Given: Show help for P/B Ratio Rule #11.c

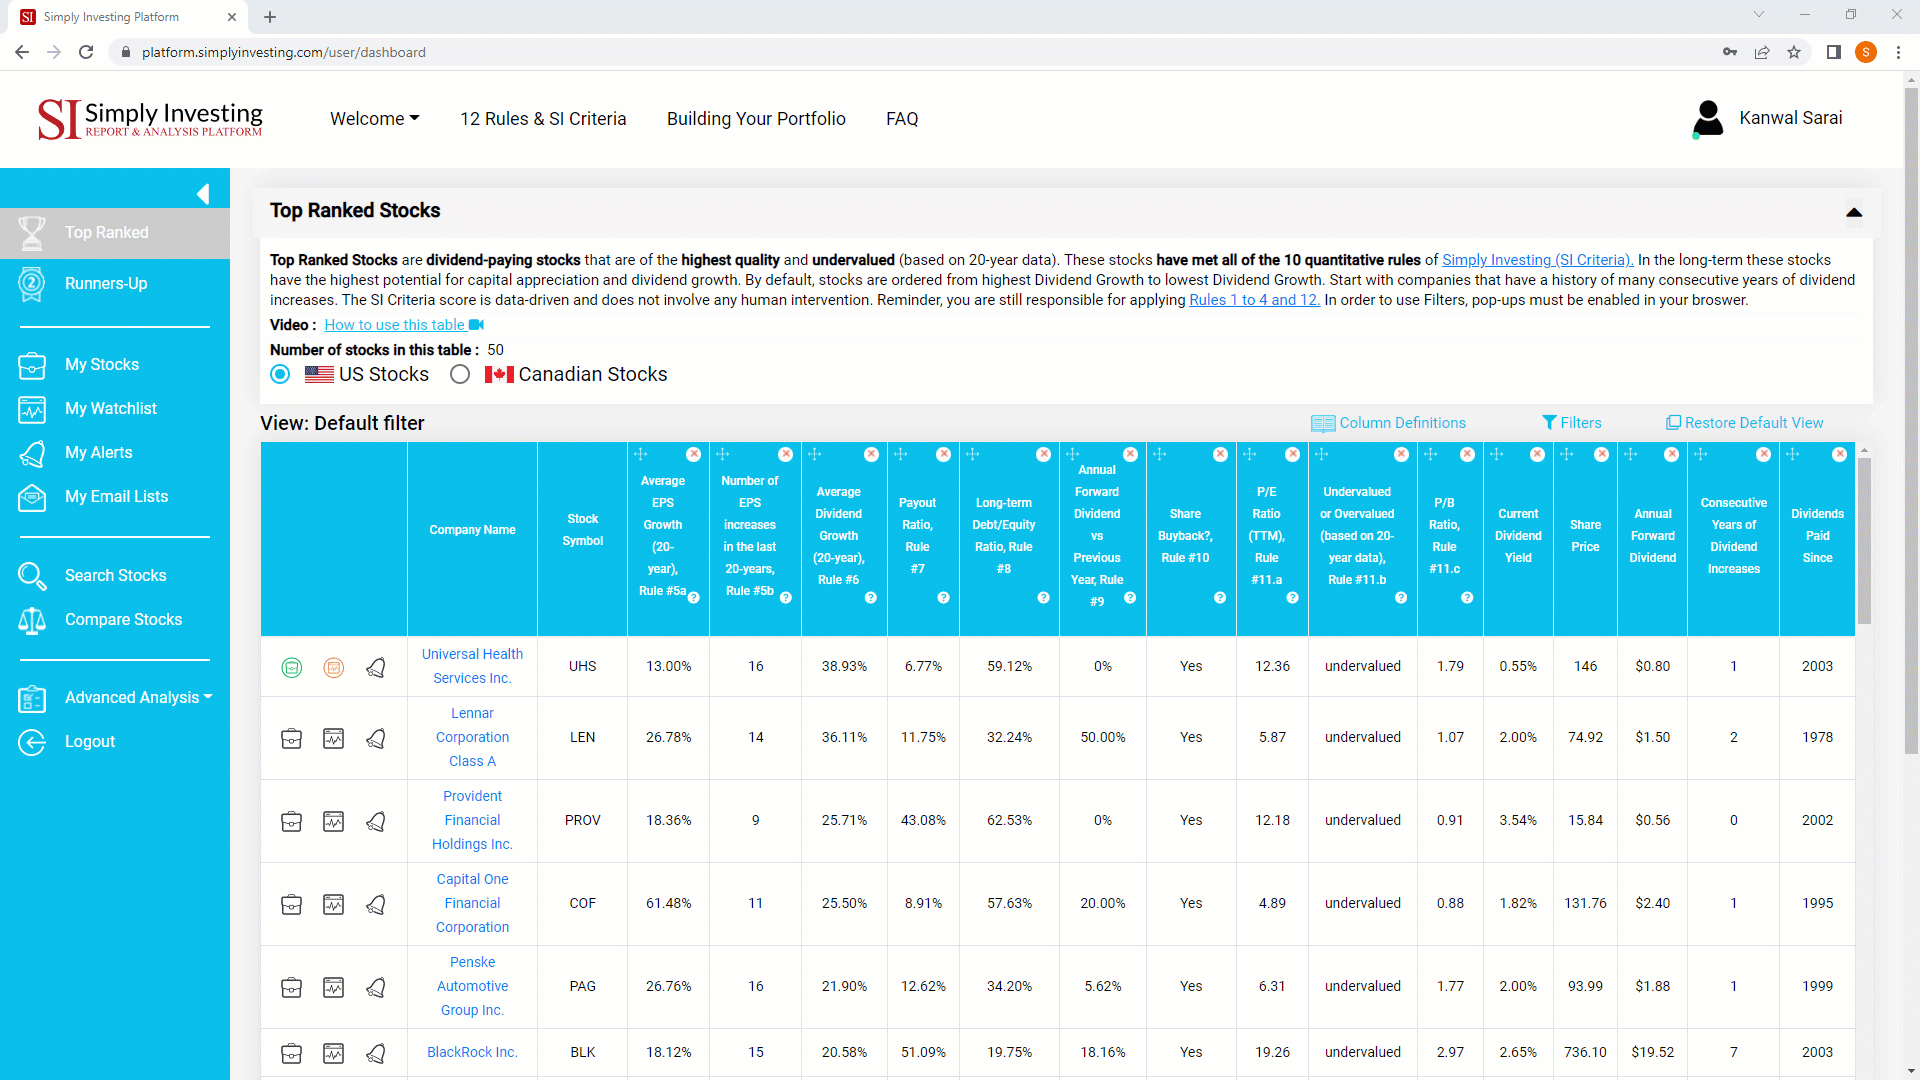Looking at the screenshot, I should click(1467, 598).
